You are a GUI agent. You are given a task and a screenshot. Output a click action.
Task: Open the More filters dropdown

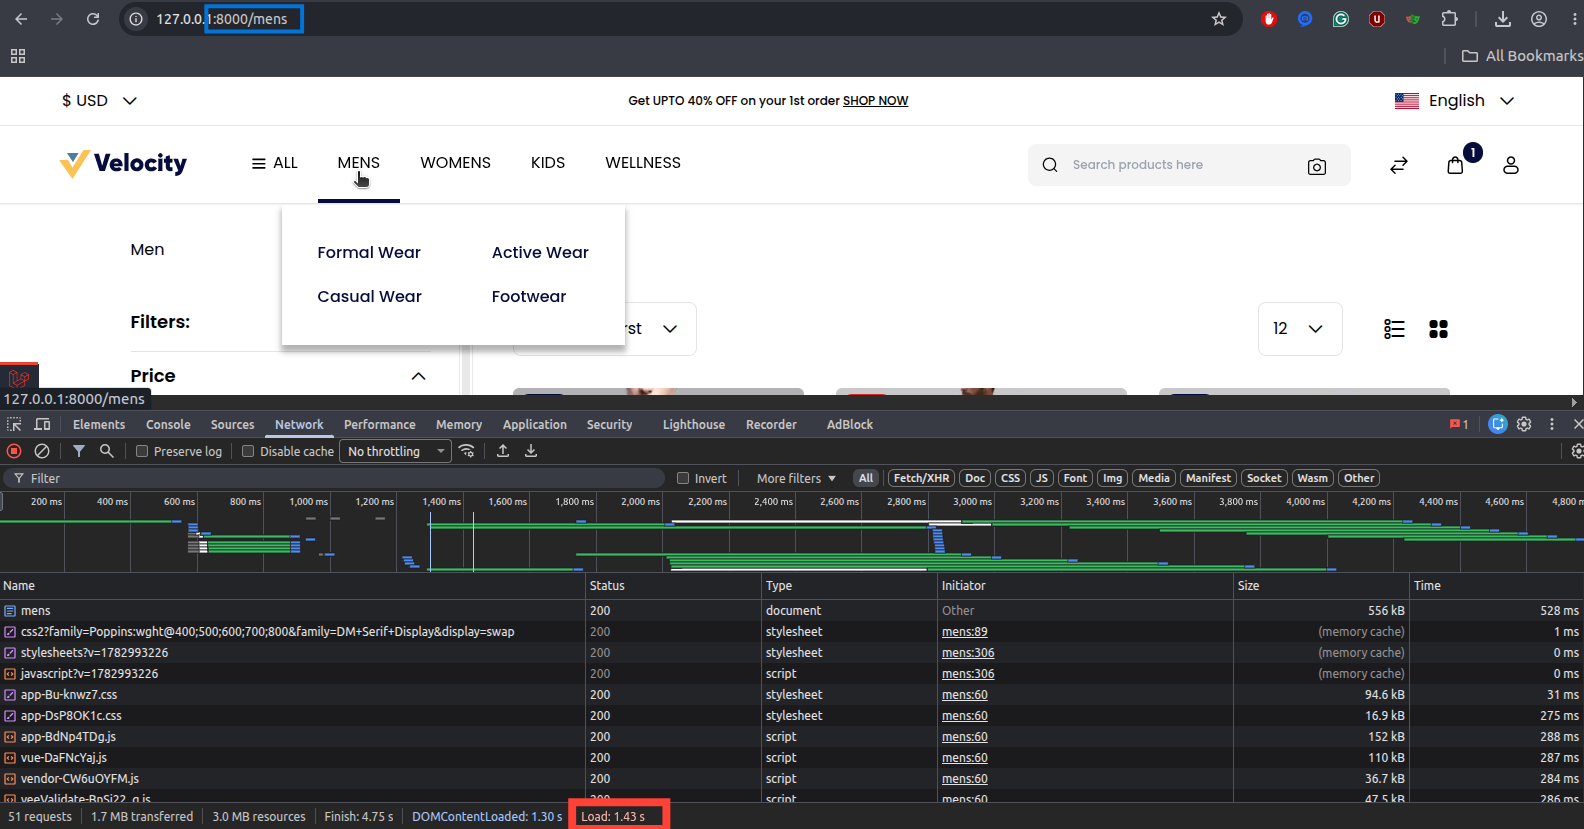tap(796, 478)
